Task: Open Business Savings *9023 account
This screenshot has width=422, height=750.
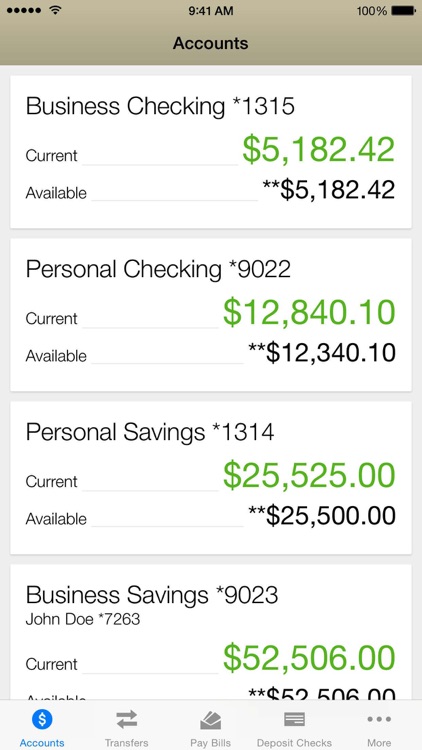Action: coord(211,632)
